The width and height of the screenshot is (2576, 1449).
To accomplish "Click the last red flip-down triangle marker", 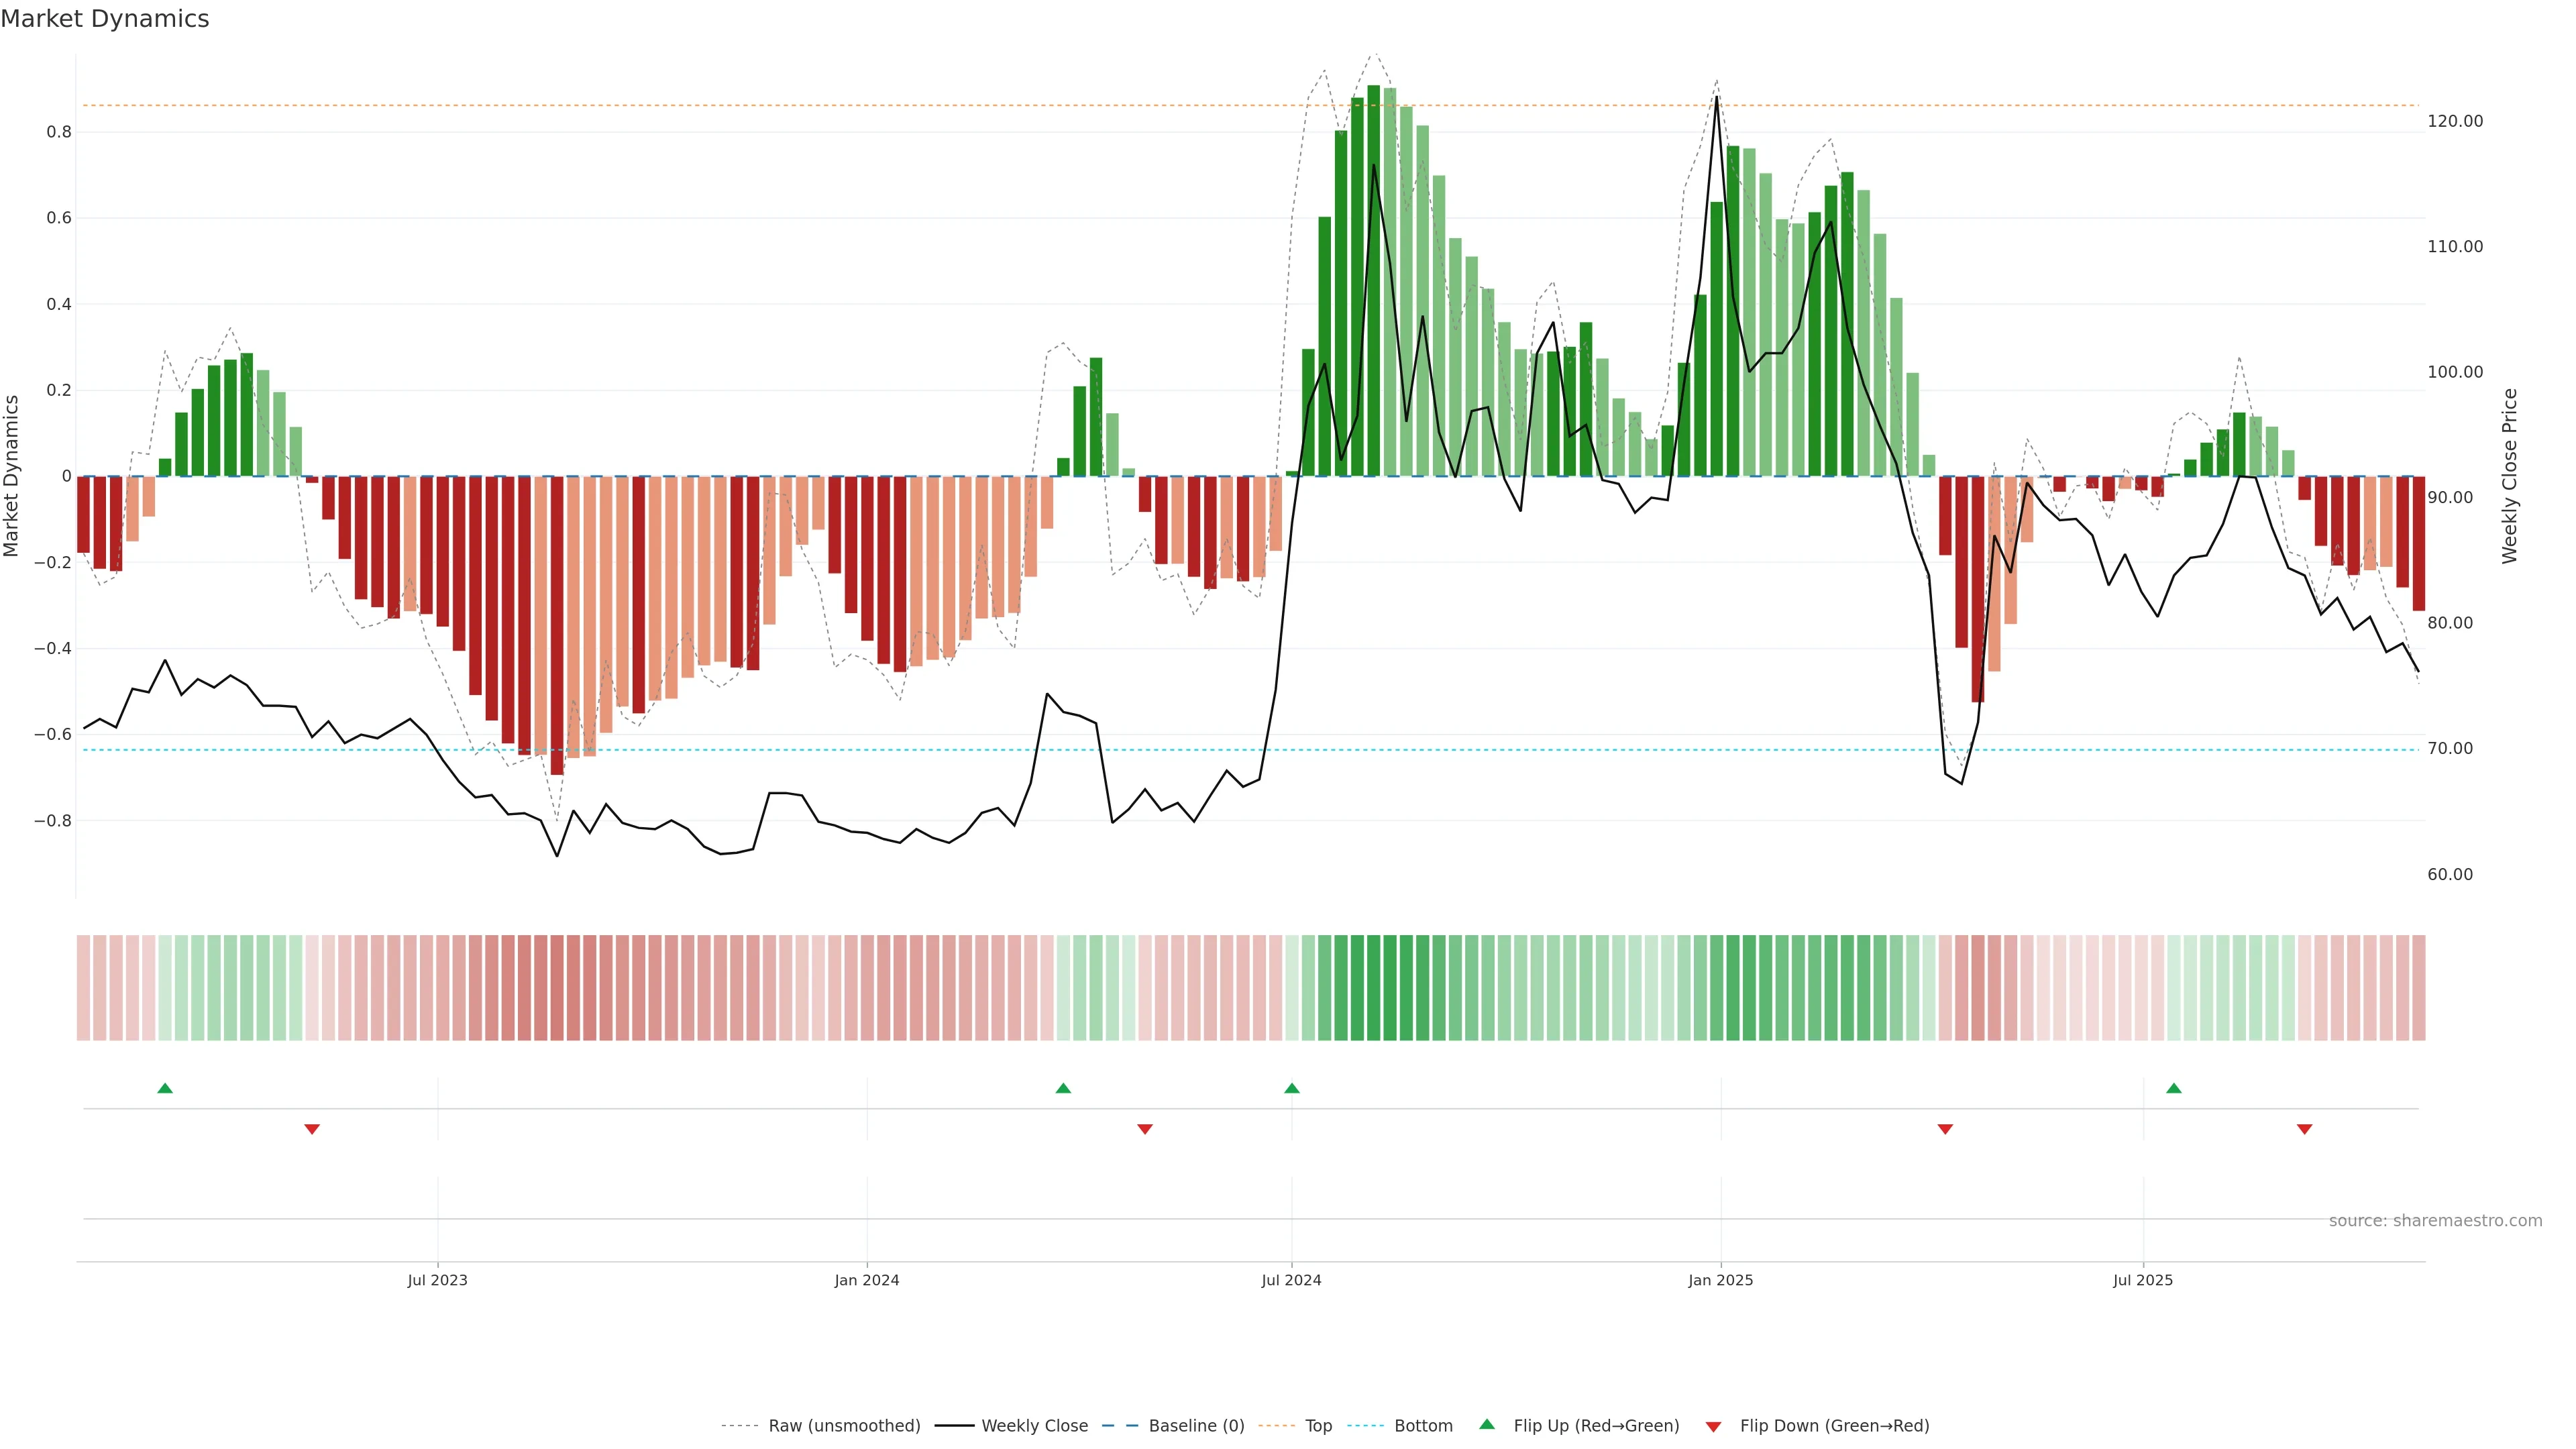I will 2305,1129.
